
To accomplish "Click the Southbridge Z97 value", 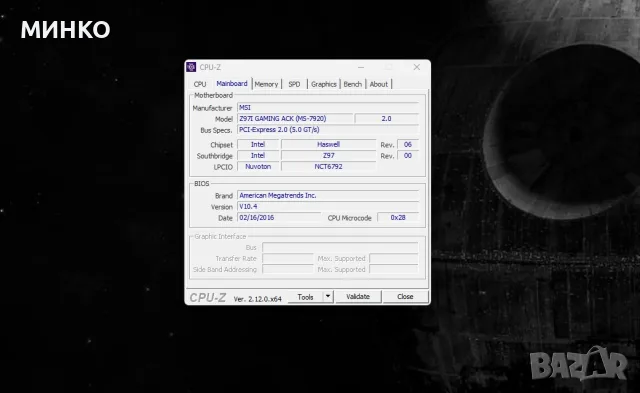I will (328, 155).
